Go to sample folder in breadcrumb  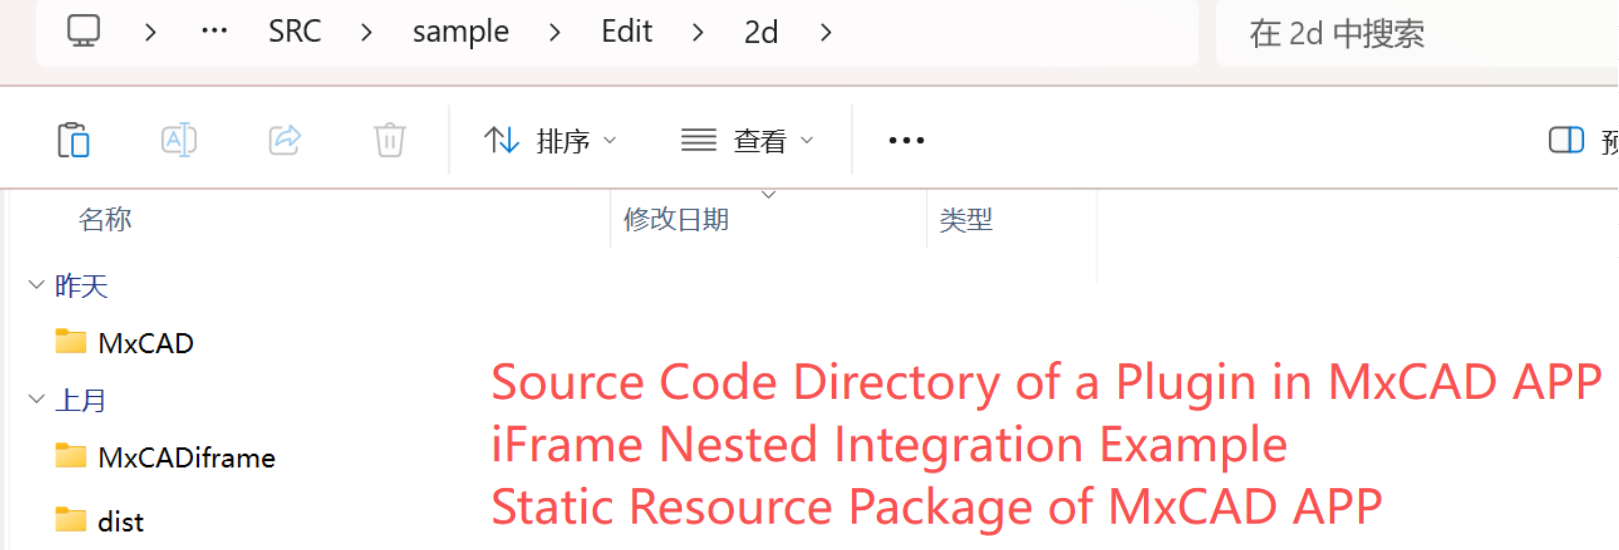[x=460, y=32]
